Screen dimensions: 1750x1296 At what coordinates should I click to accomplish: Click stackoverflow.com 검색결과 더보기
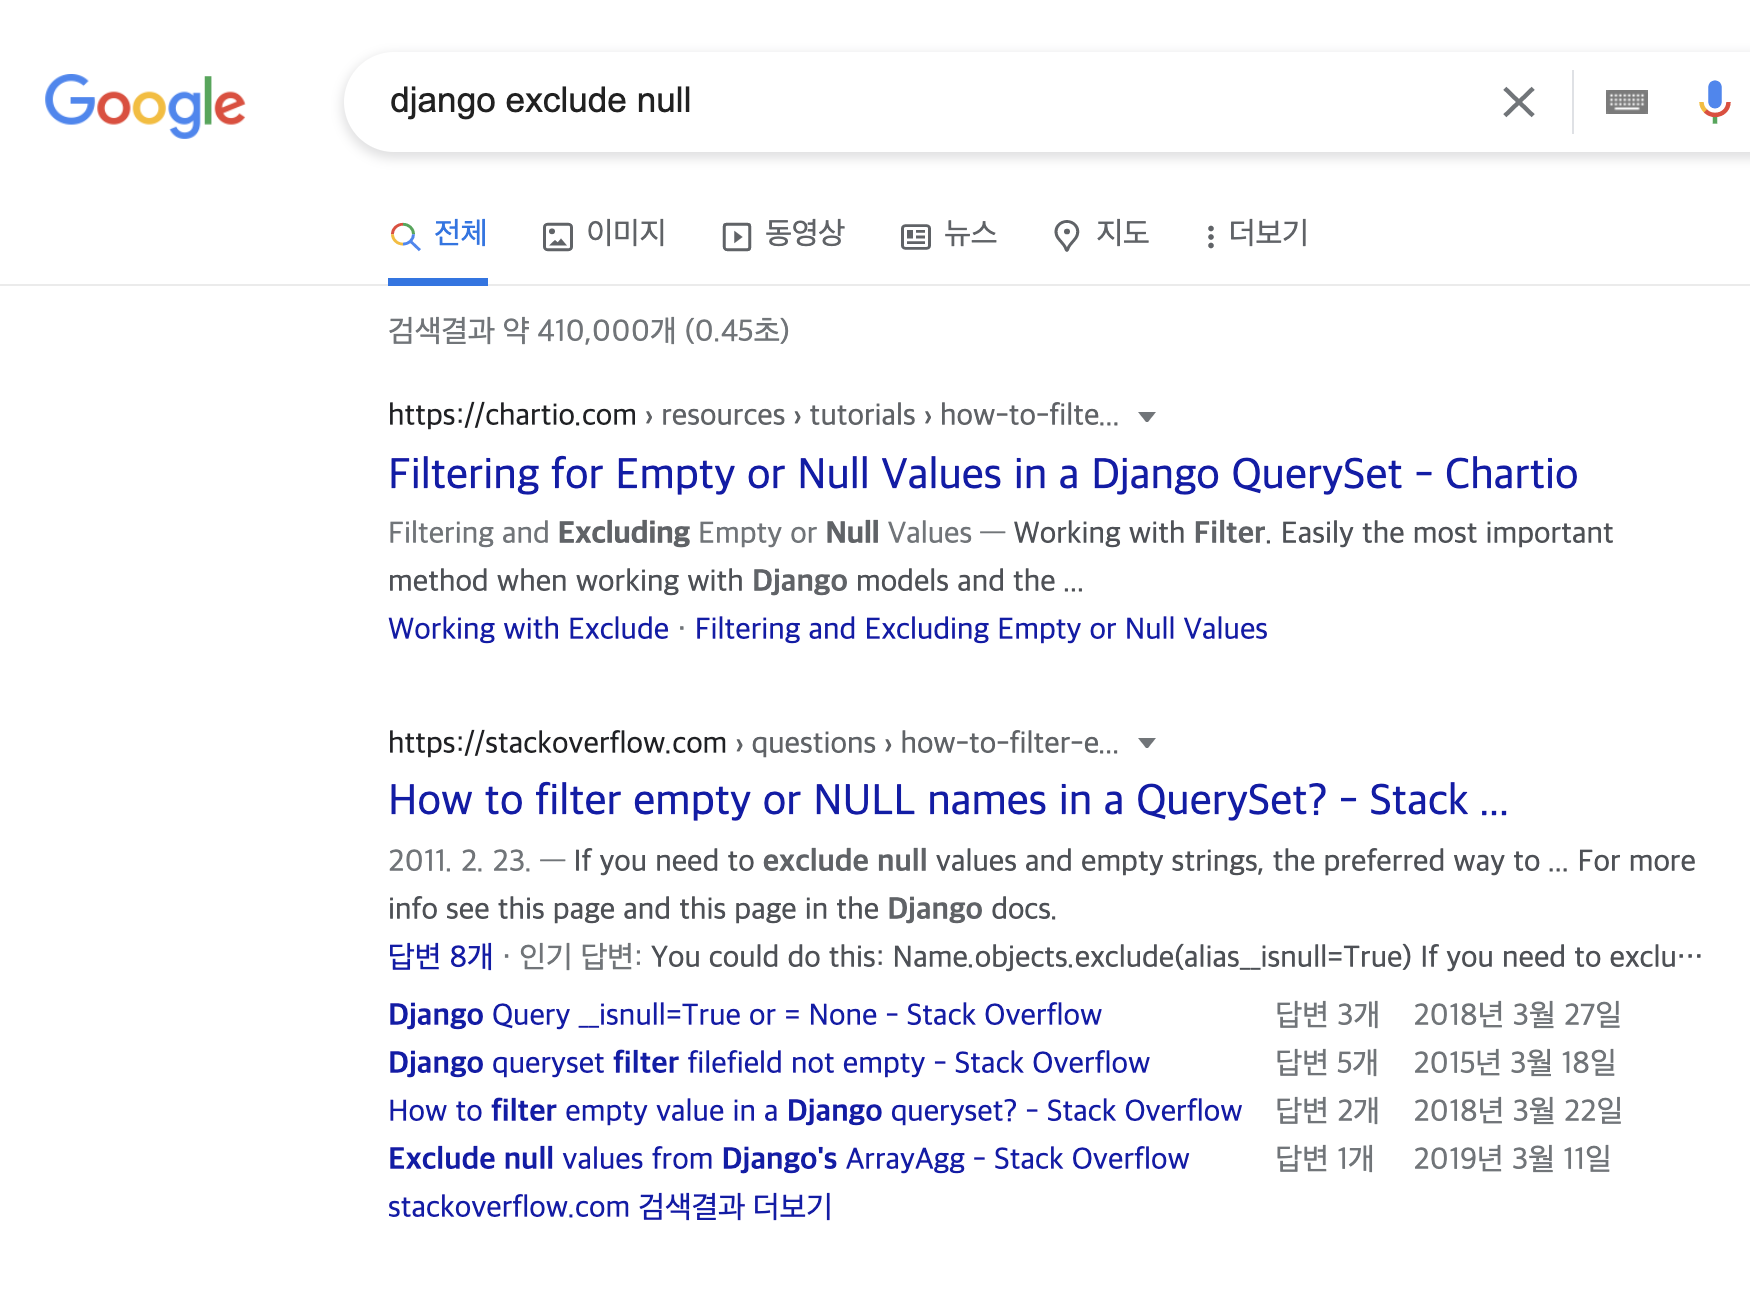(x=610, y=1206)
